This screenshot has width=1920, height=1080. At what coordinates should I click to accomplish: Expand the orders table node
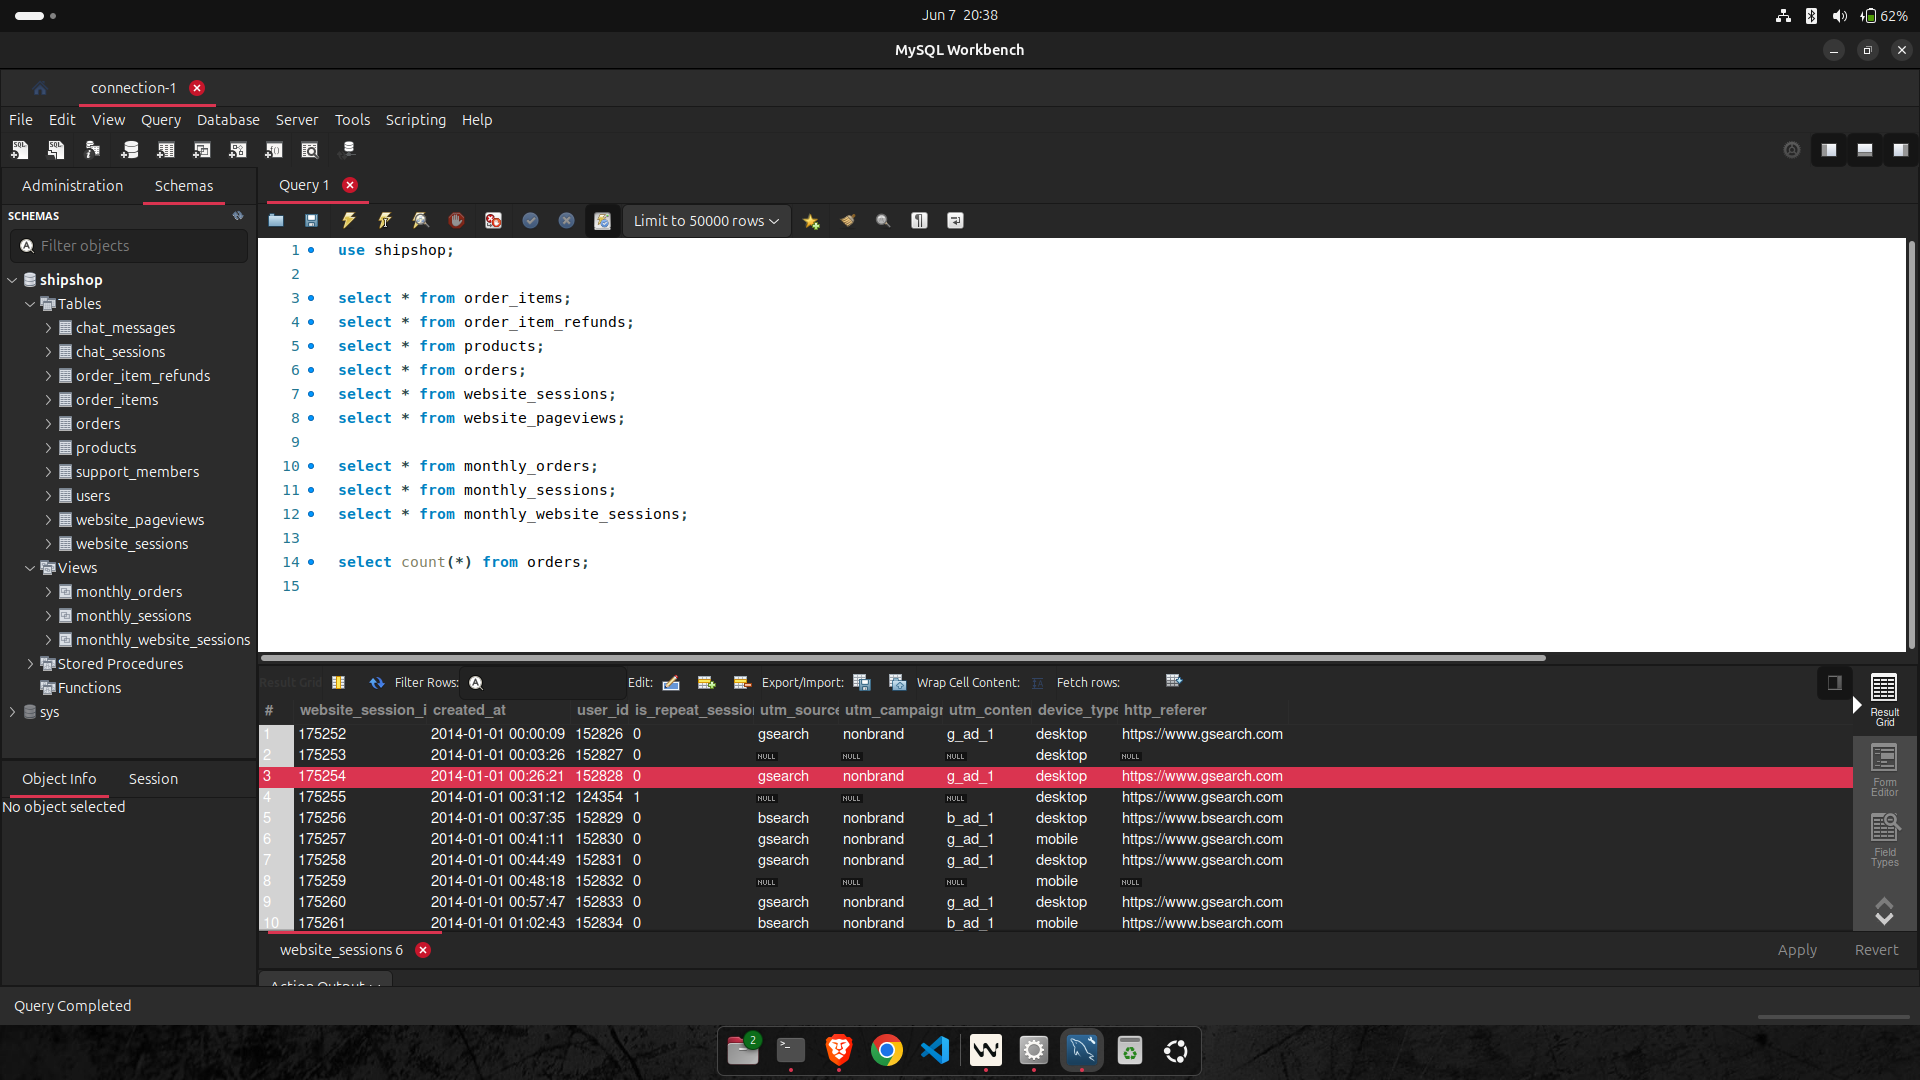(48, 424)
